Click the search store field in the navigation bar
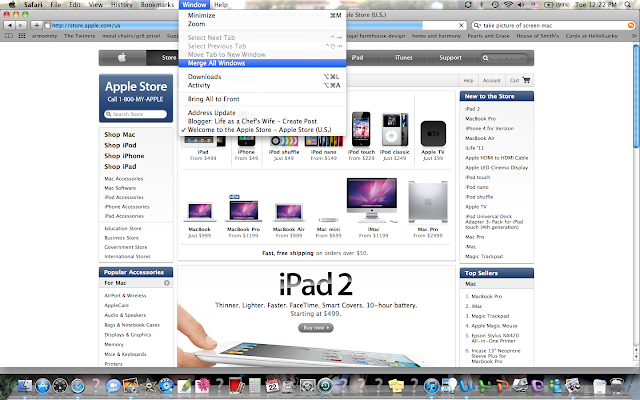 tap(504, 58)
